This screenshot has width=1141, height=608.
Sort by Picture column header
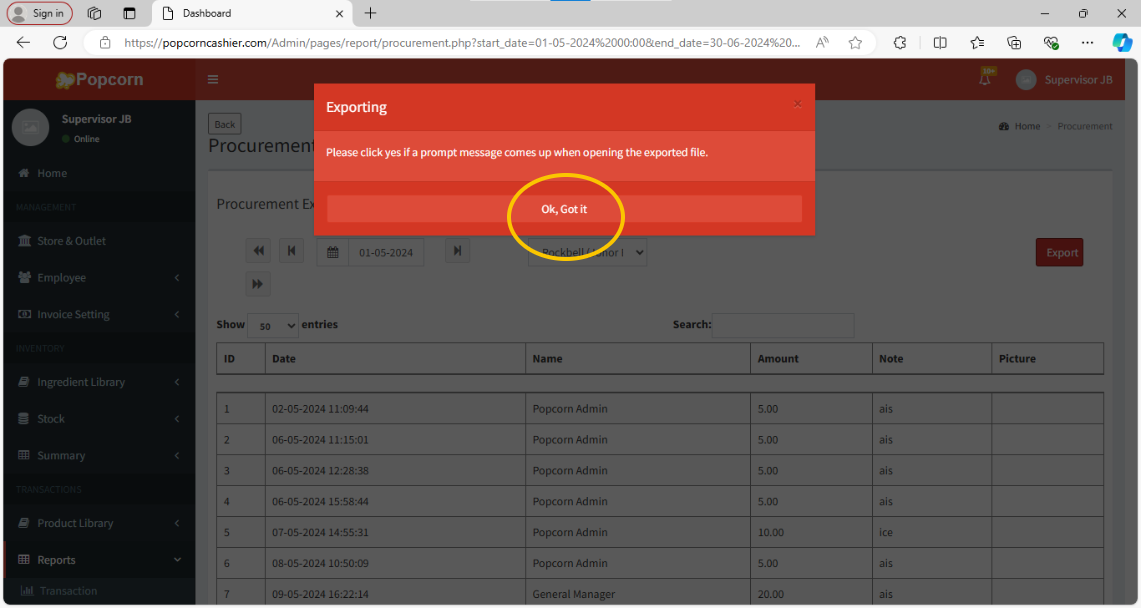click(1047, 359)
